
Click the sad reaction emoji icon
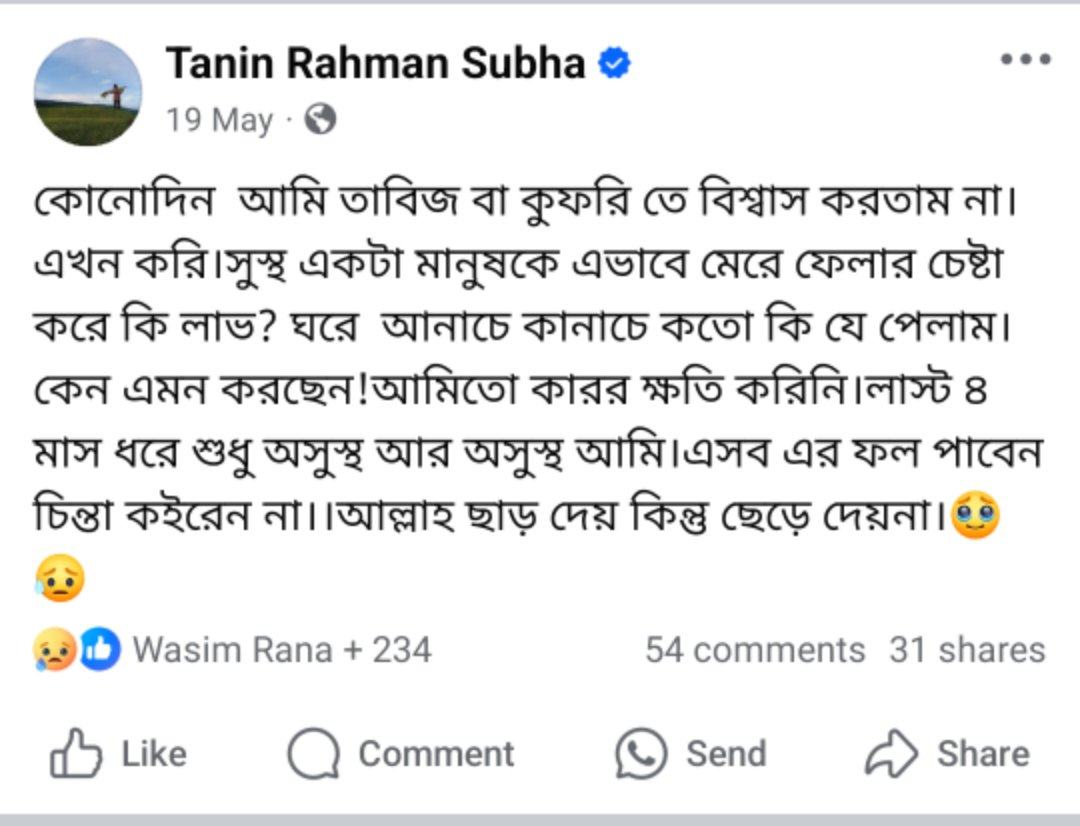[54, 650]
